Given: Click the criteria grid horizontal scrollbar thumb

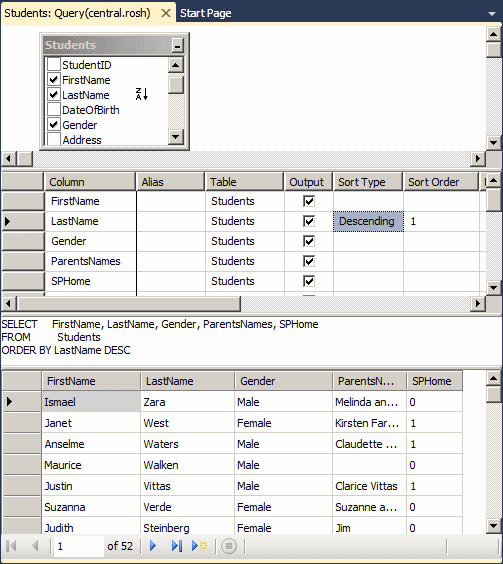Looking at the screenshot, I should point(129,304).
